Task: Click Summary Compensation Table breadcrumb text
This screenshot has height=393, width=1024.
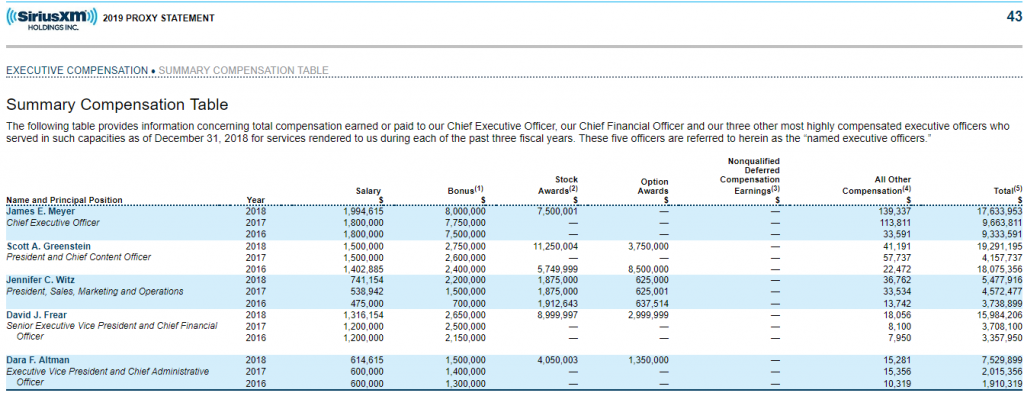Action: coord(244,70)
